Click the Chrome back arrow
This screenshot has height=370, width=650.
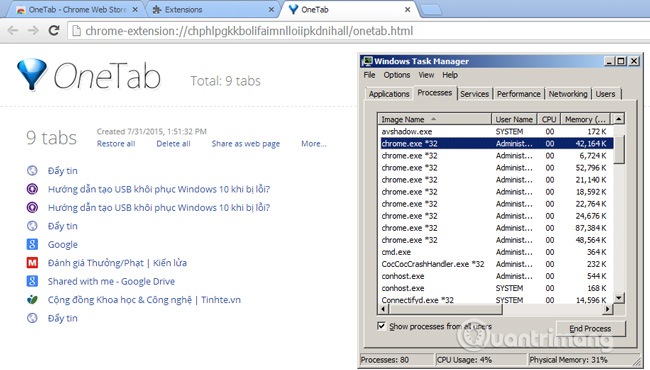[13, 30]
